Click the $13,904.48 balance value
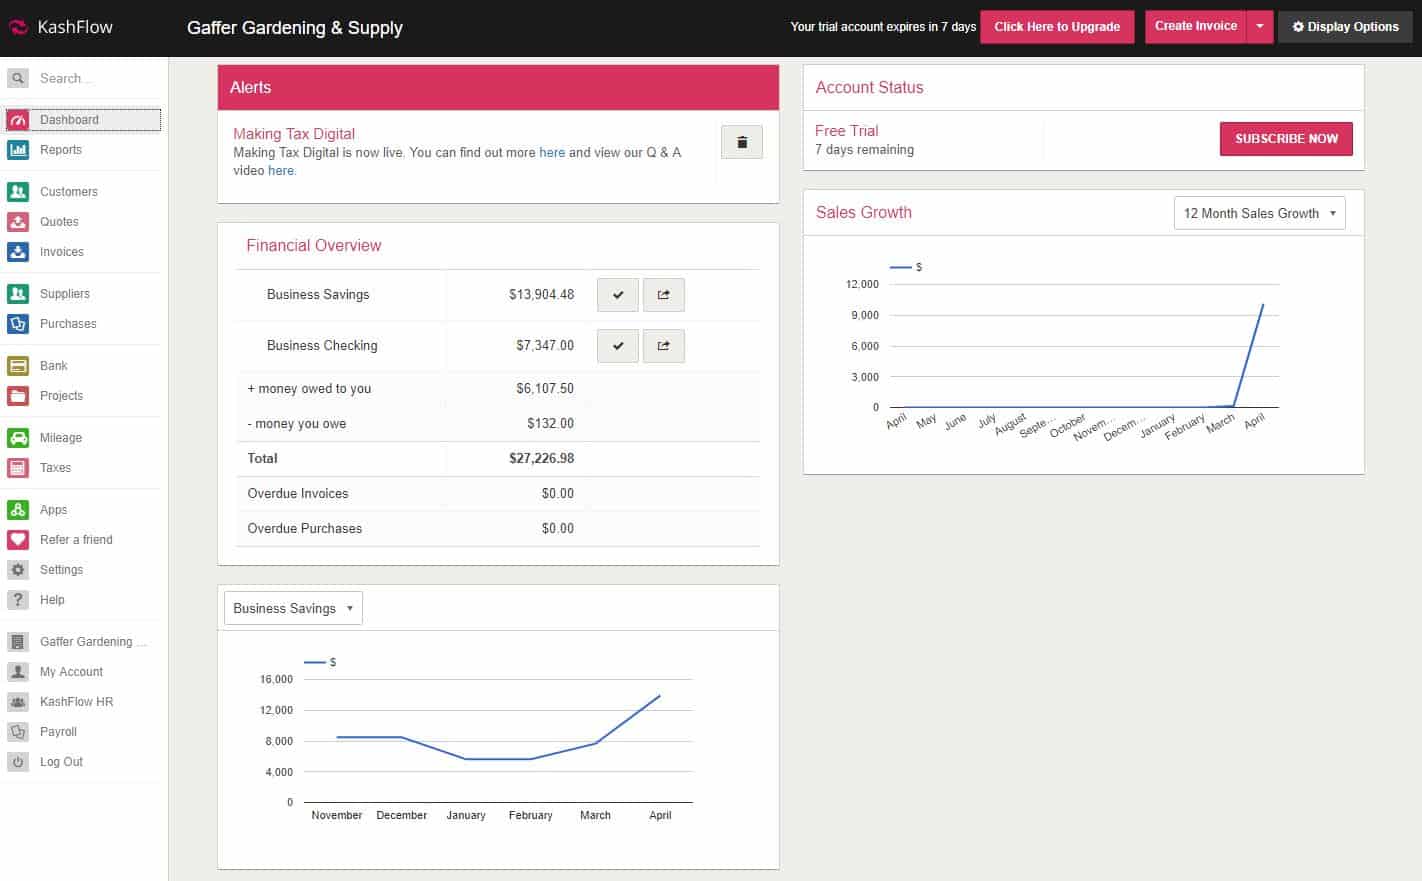The width and height of the screenshot is (1422, 881). click(x=541, y=295)
